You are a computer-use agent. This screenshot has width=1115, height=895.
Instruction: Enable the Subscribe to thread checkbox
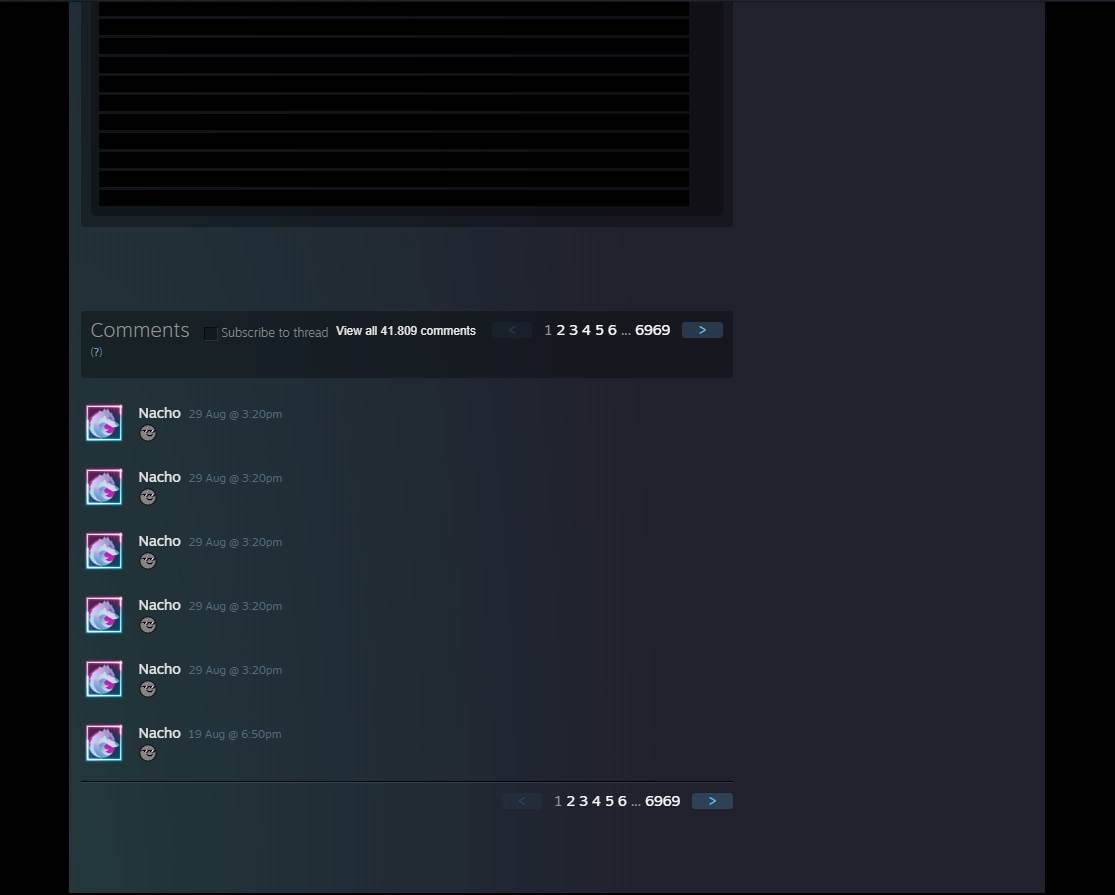coord(210,333)
